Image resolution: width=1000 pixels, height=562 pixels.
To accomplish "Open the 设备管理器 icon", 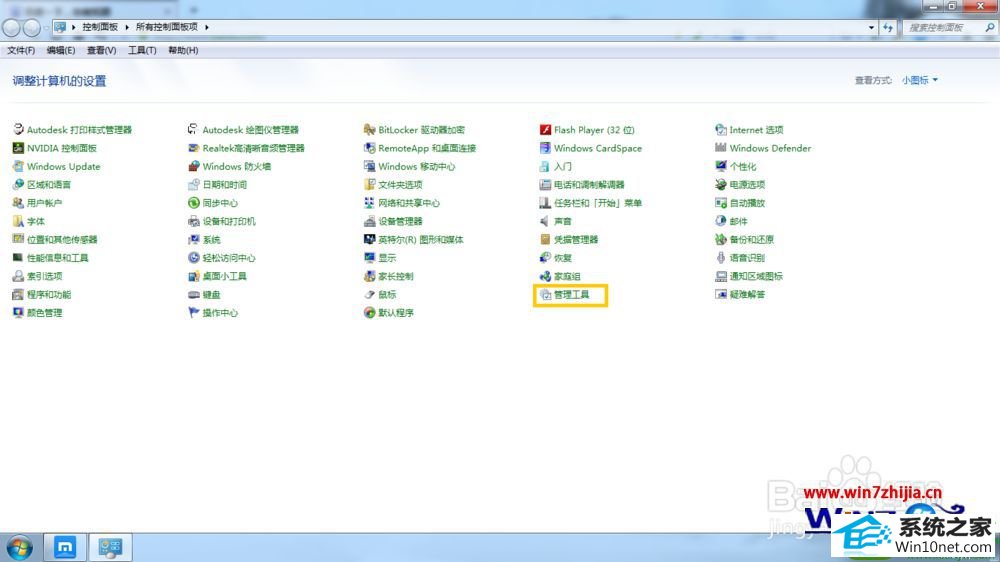I will pos(369,221).
